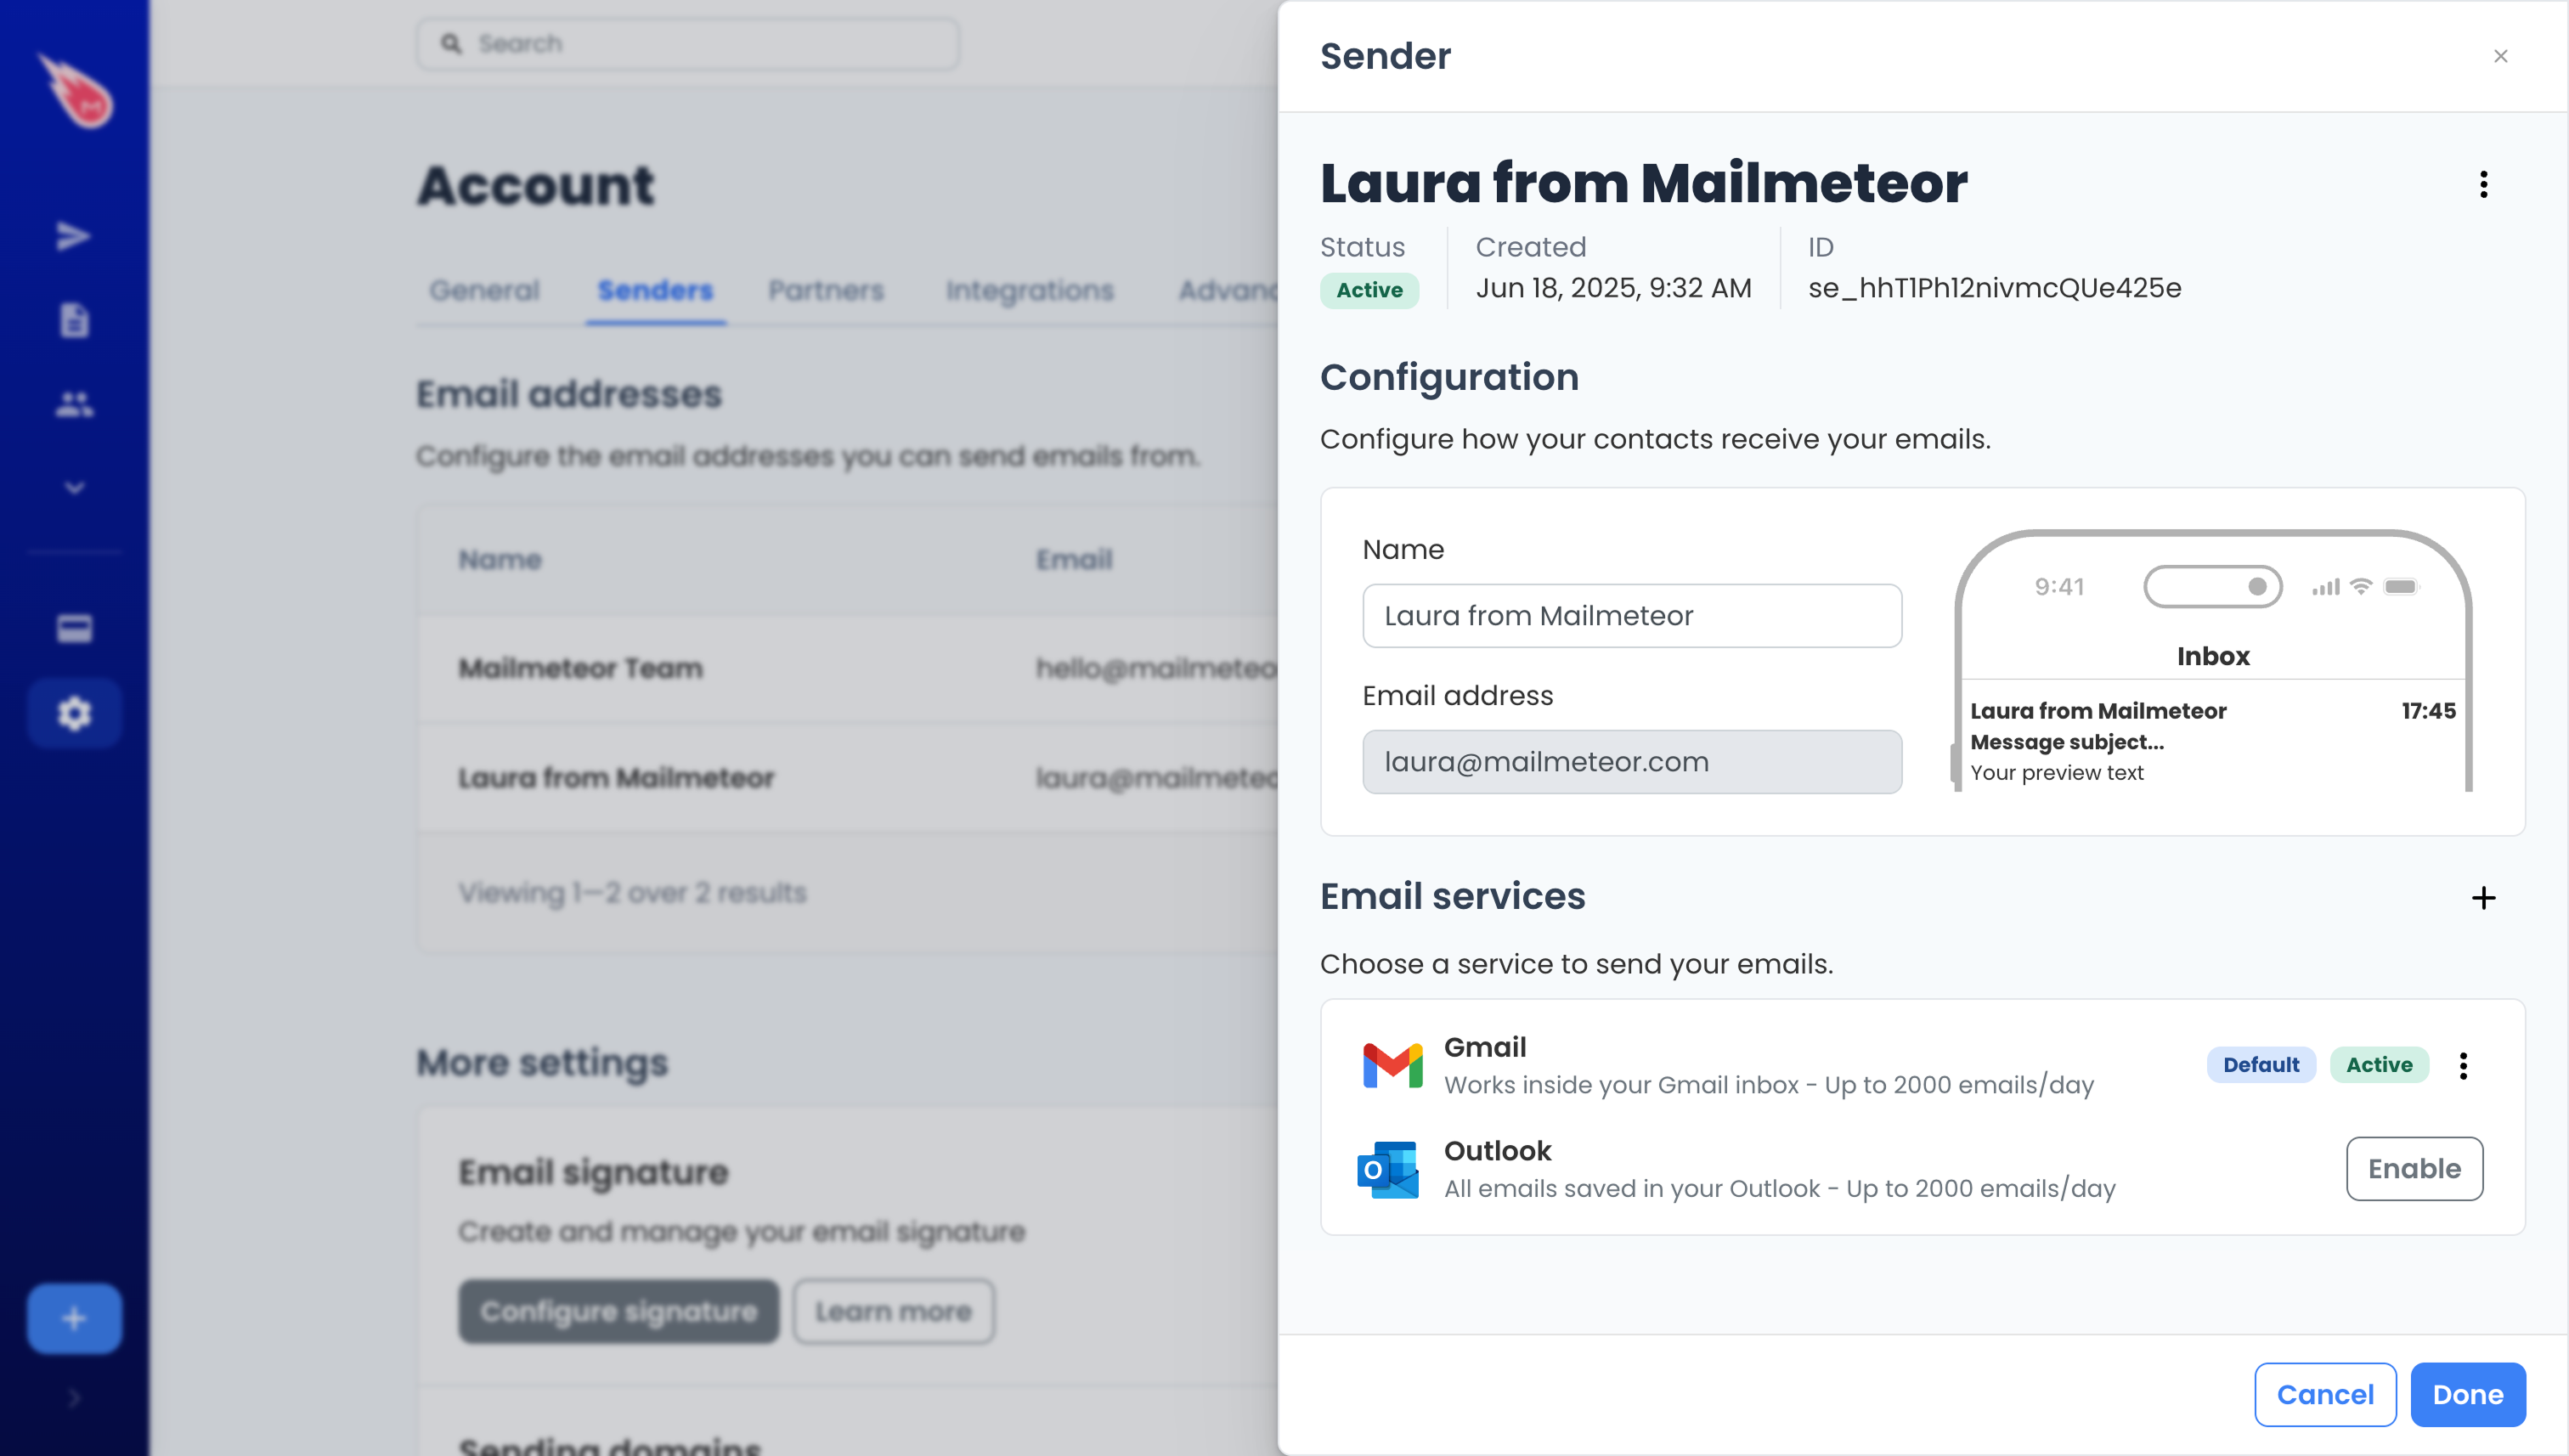Enable the Outlook email service
Image resolution: width=2569 pixels, height=1456 pixels.
[x=2414, y=1169]
